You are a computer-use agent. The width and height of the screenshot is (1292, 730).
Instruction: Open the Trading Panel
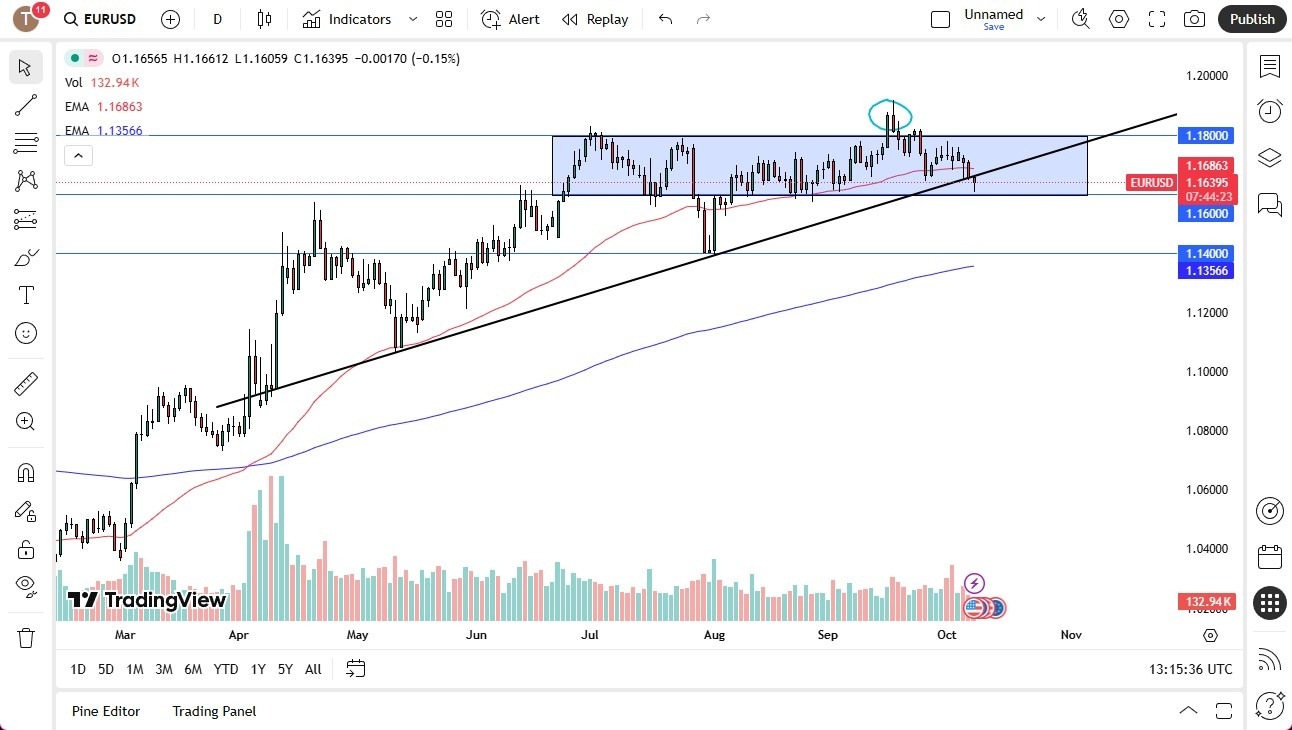213,711
